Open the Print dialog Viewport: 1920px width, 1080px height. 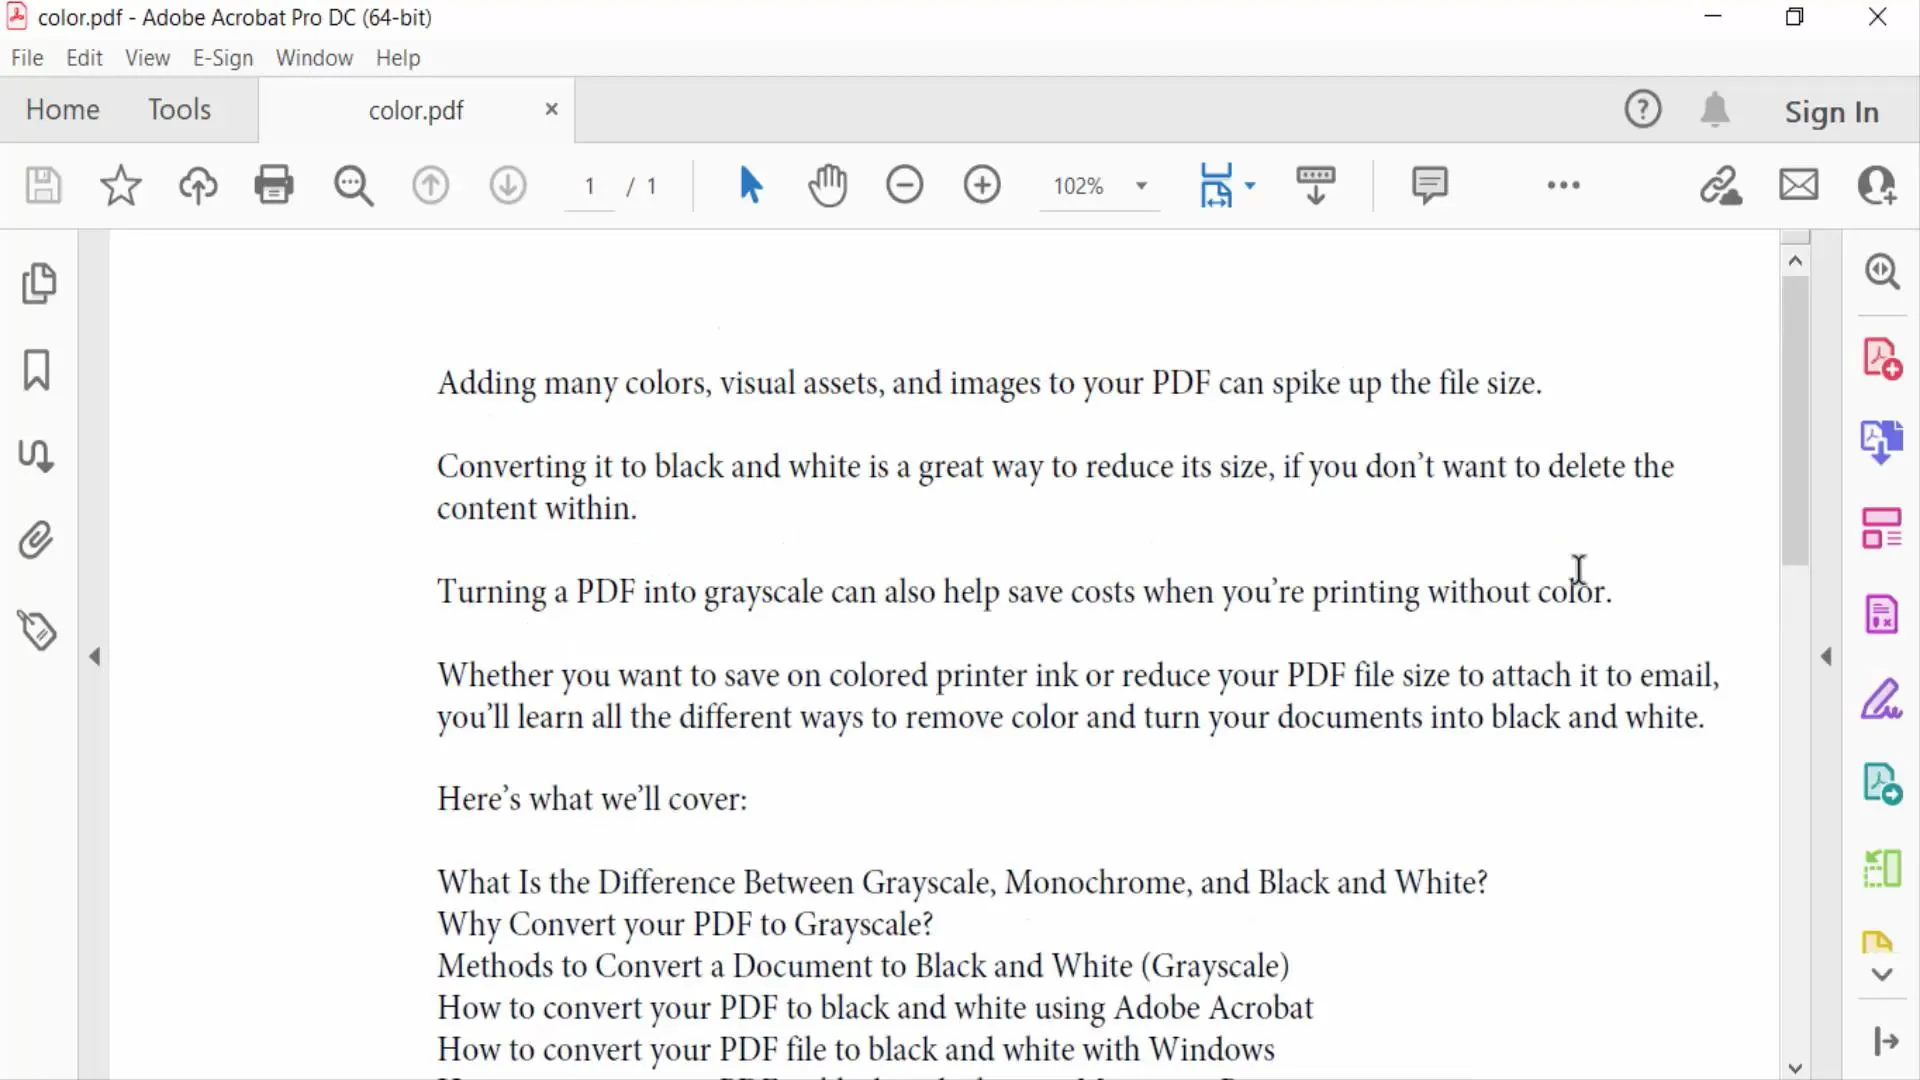[273, 185]
